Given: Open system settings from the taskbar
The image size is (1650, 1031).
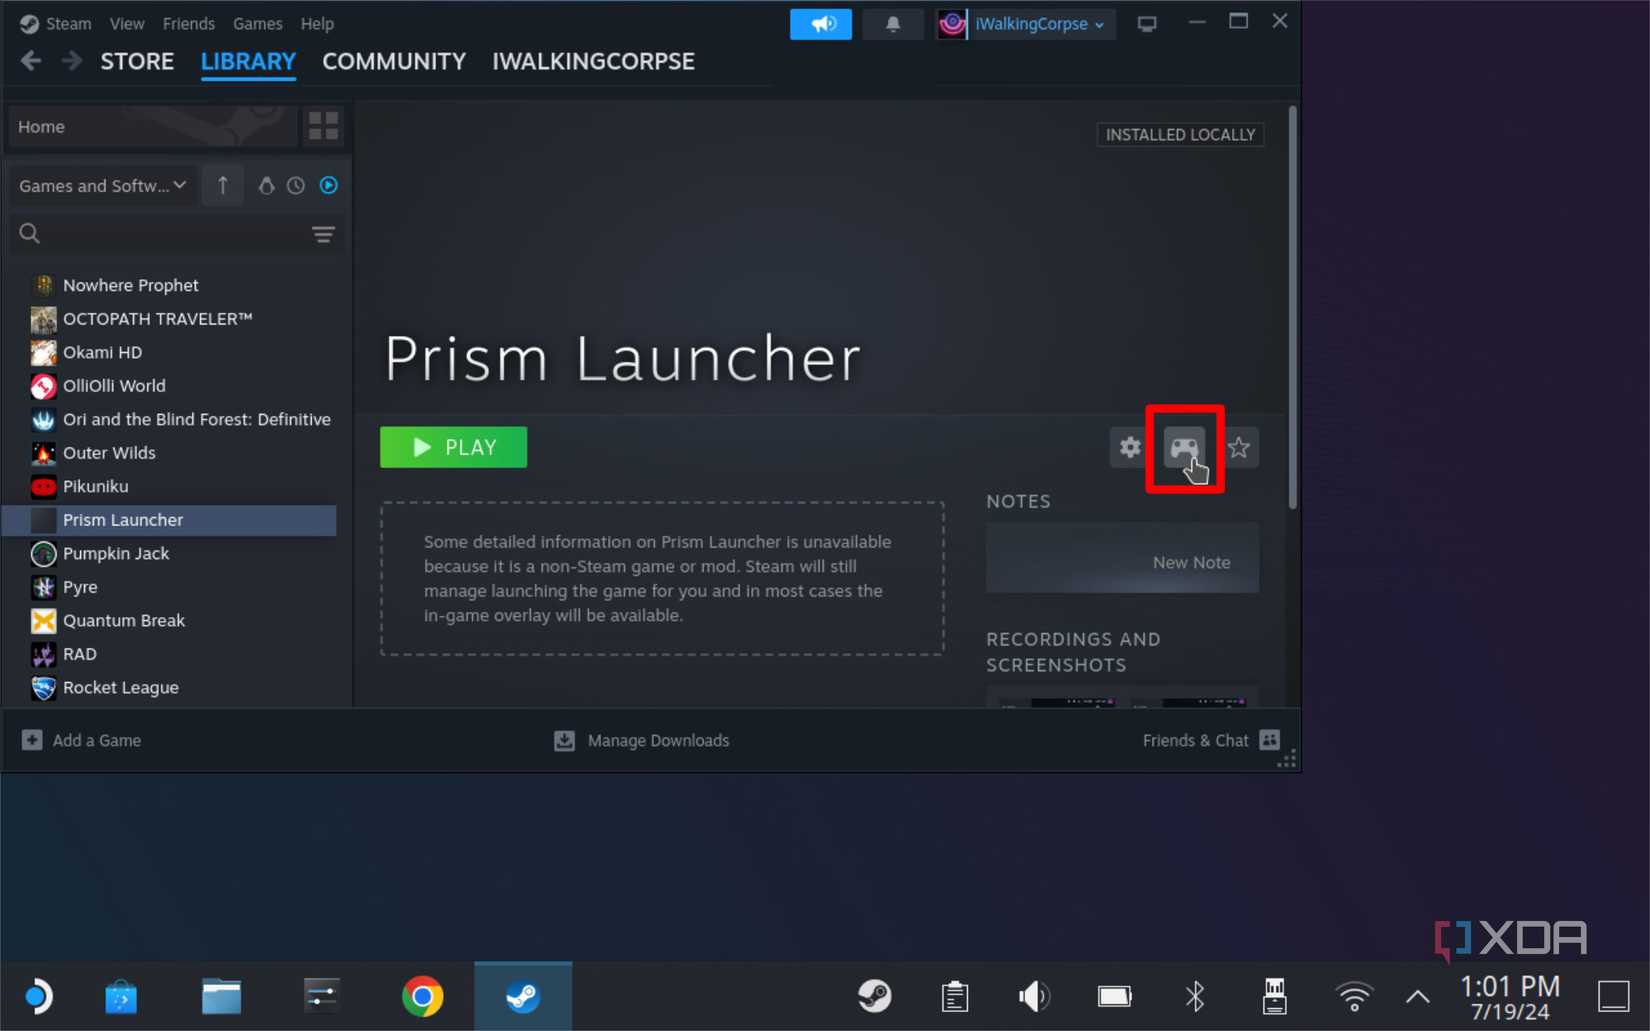Looking at the screenshot, I should [x=321, y=996].
